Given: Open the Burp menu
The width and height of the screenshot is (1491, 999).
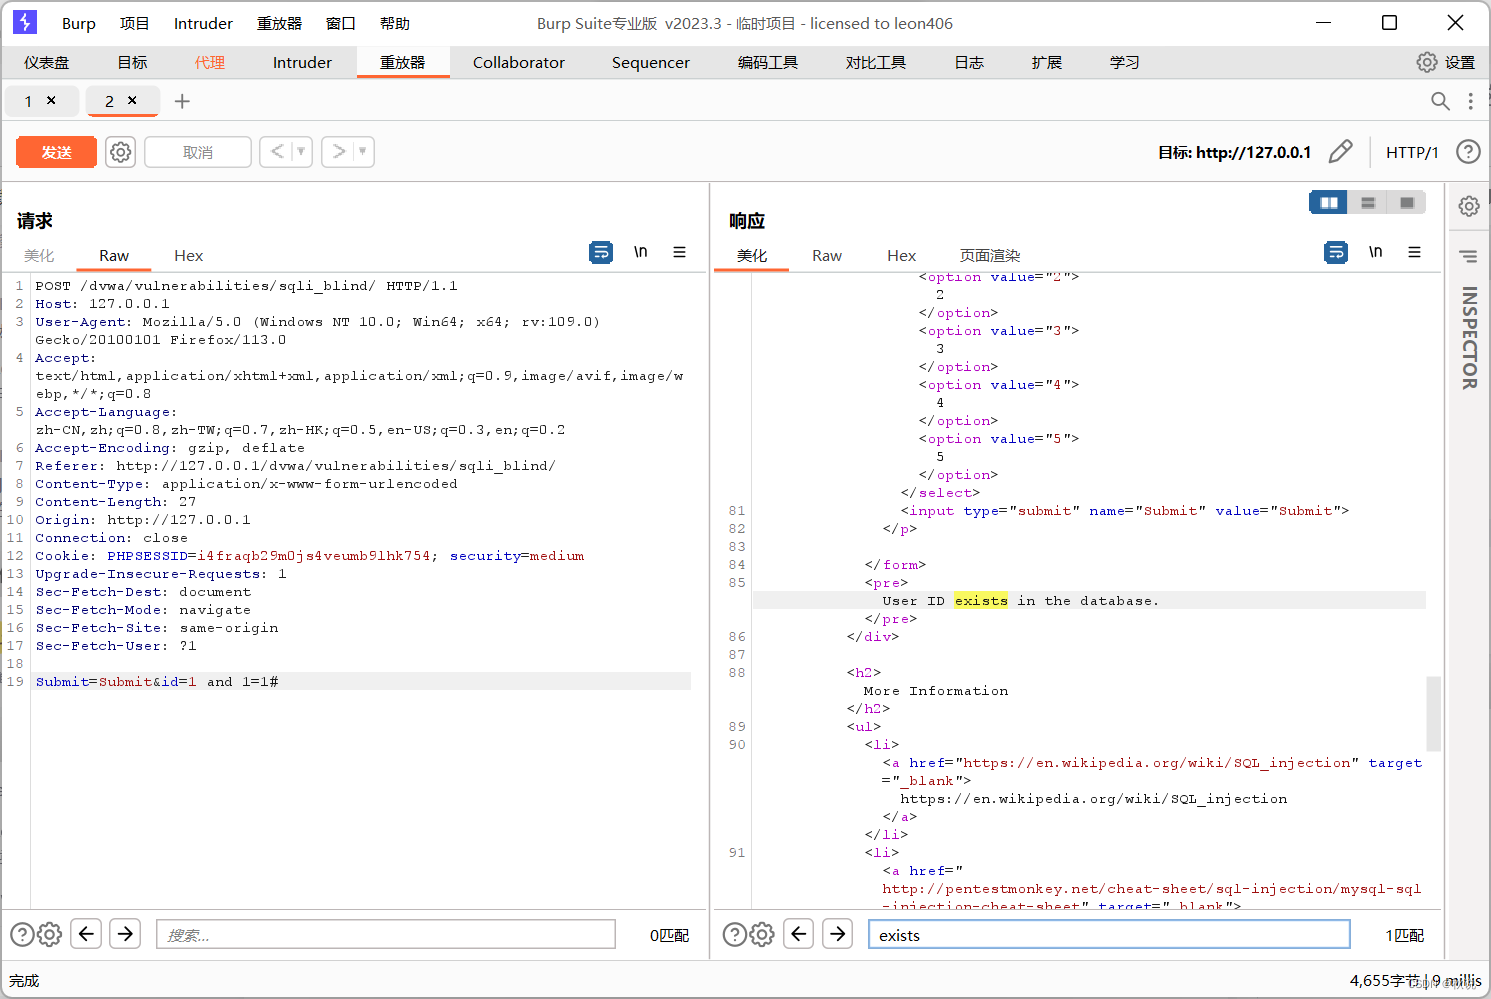Looking at the screenshot, I should coord(79,23).
